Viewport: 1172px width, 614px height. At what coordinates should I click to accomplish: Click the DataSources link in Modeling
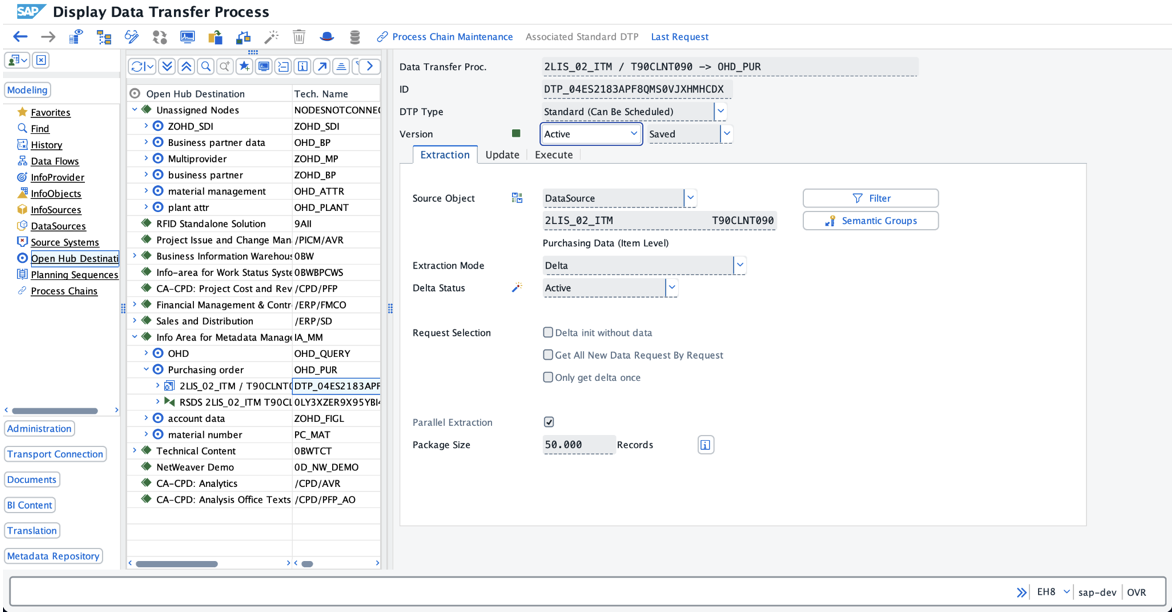58,226
